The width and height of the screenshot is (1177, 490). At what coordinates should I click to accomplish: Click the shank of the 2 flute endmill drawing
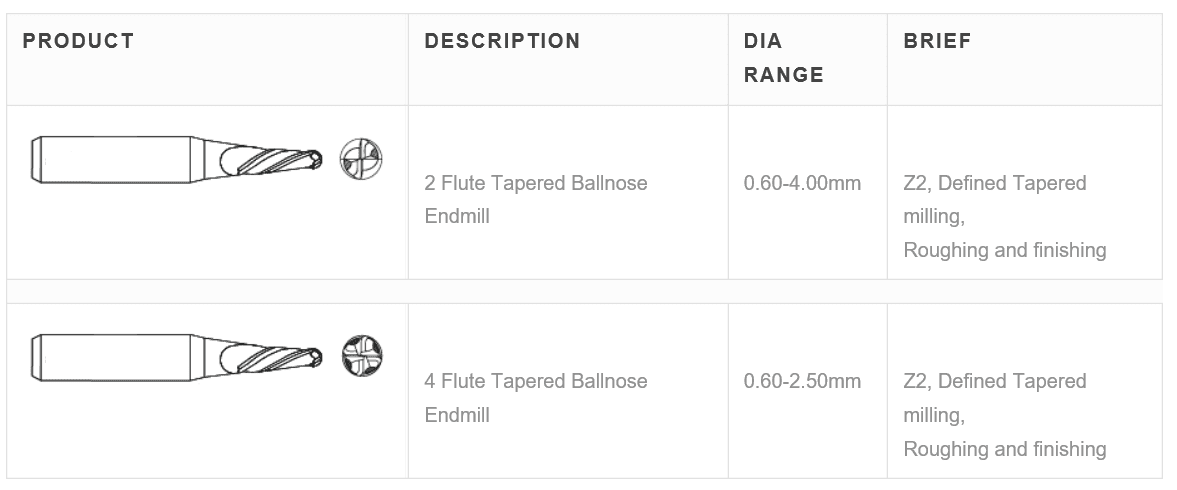117,159
